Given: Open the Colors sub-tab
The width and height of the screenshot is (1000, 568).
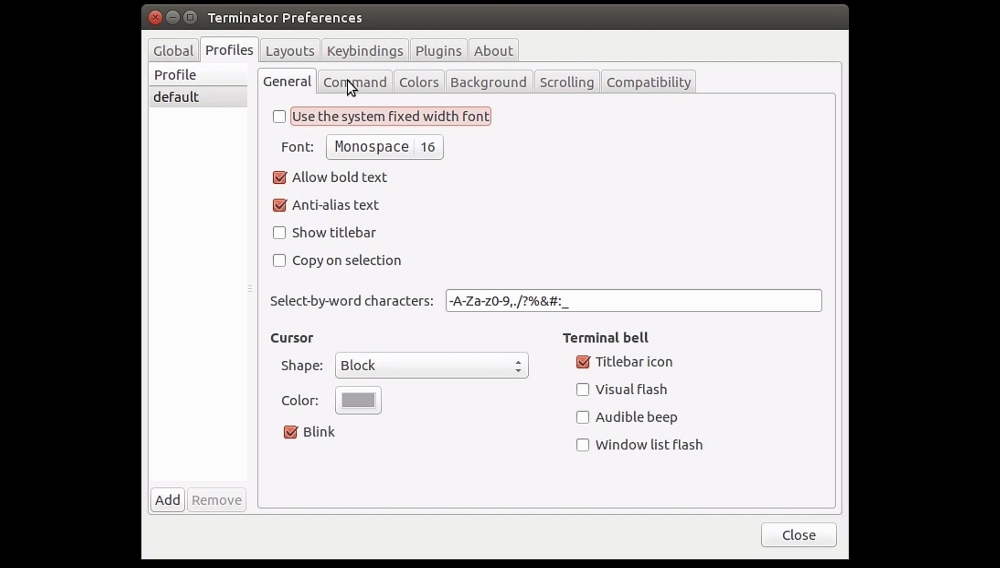Looking at the screenshot, I should click(418, 82).
